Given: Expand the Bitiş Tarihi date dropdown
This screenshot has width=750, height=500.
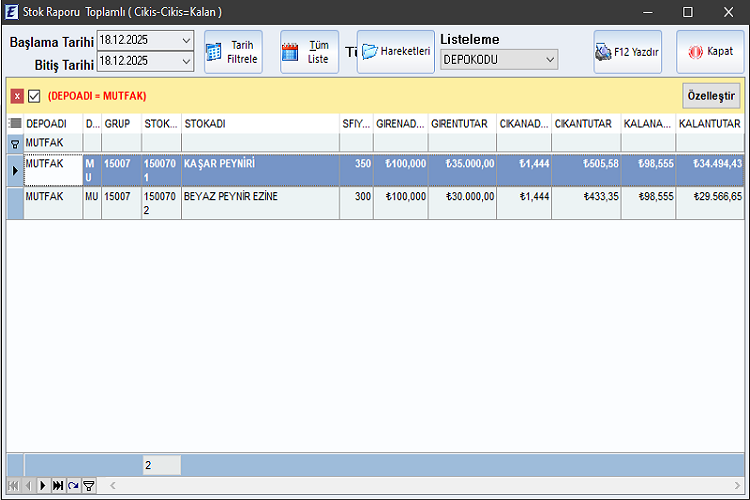Looking at the screenshot, I should (186, 61).
